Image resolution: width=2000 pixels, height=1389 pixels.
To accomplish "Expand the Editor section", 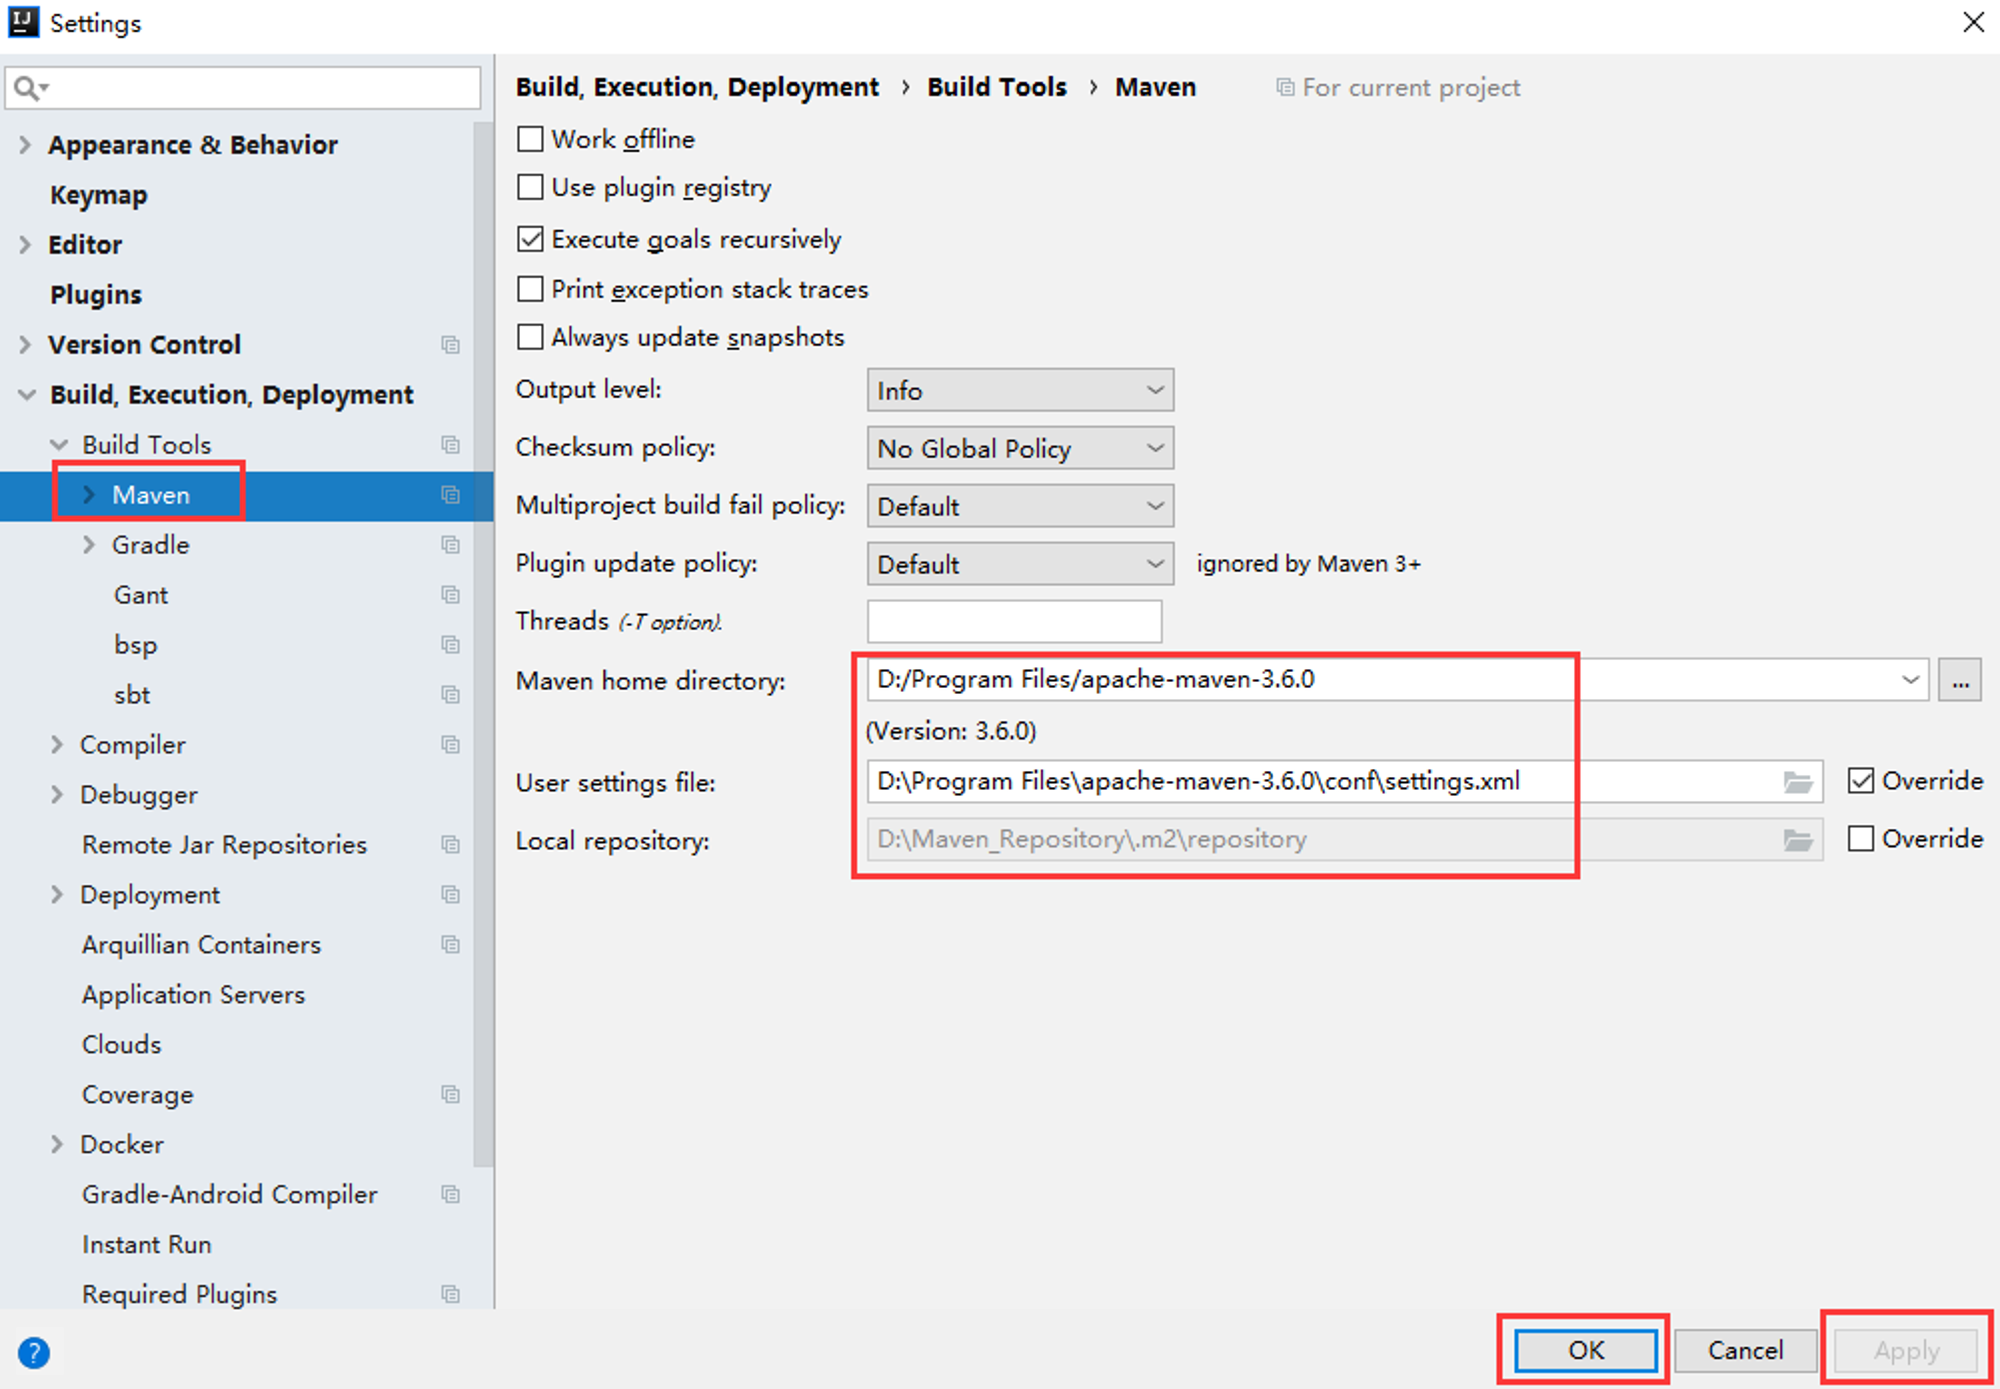I will tap(25, 245).
